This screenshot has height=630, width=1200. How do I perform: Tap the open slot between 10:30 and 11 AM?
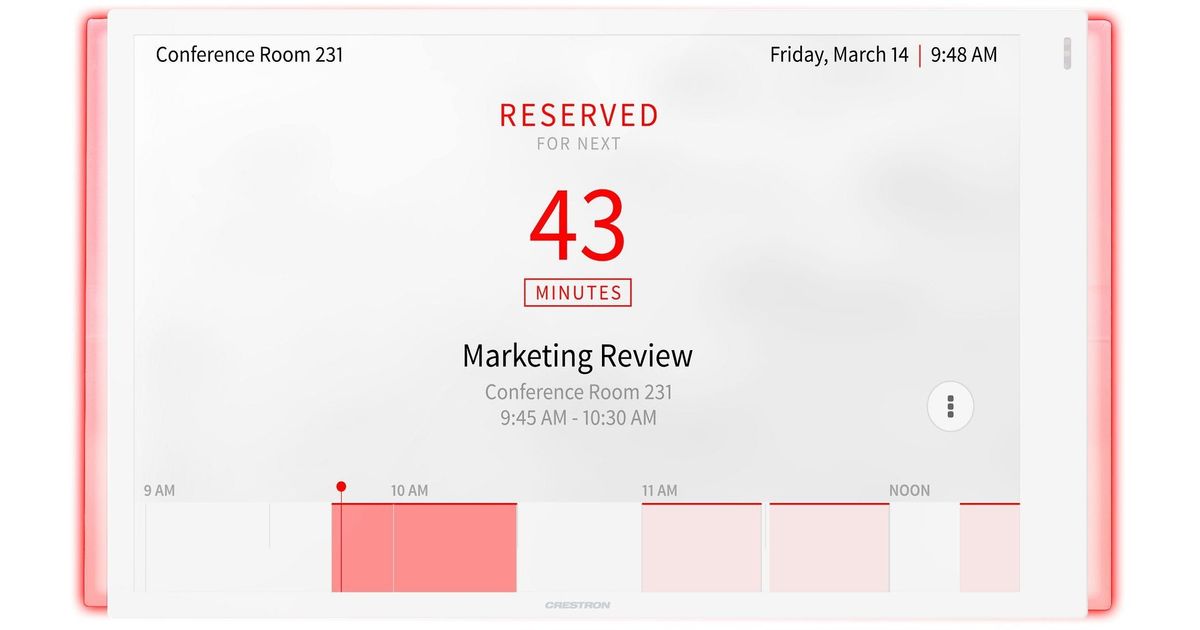tap(578, 548)
